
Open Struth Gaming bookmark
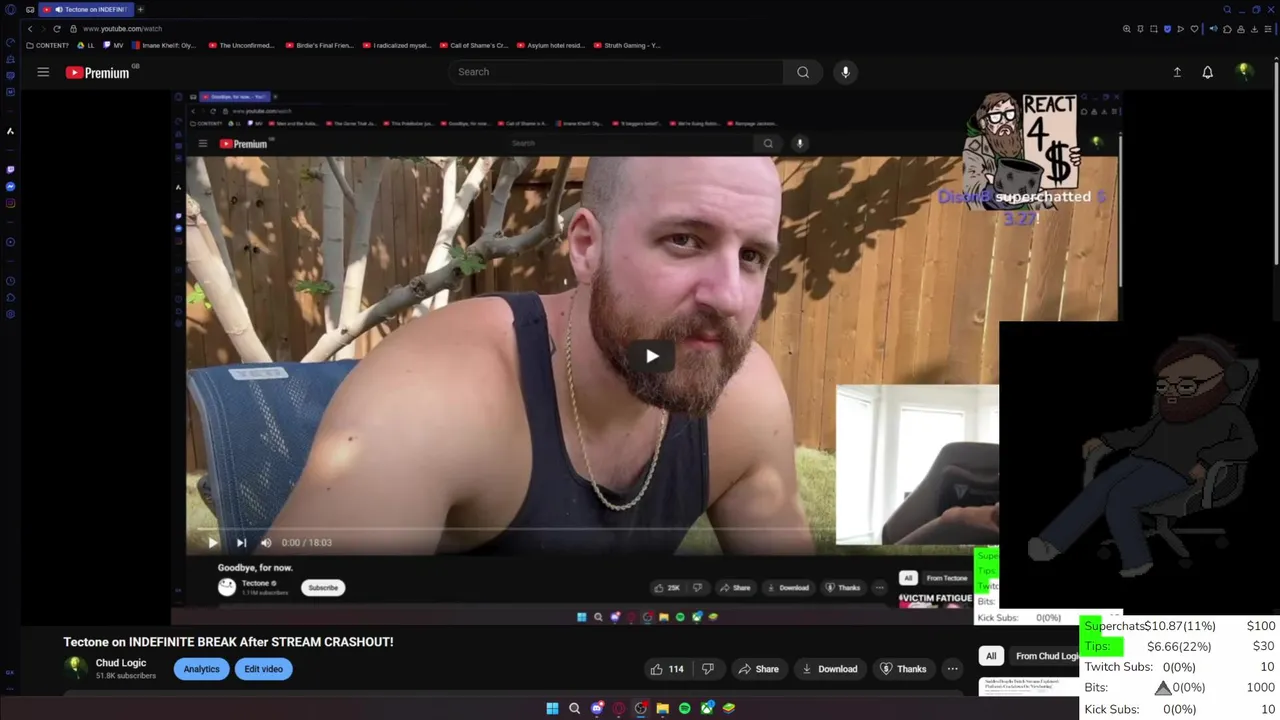[627, 45]
